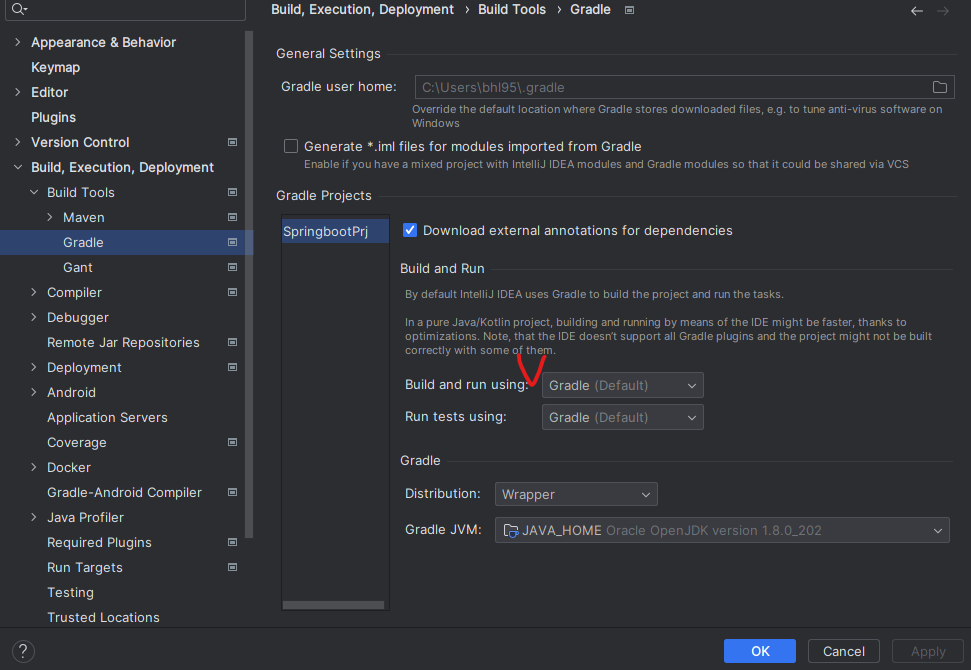Click the project settings icon beside Version Control

[x=232, y=142]
